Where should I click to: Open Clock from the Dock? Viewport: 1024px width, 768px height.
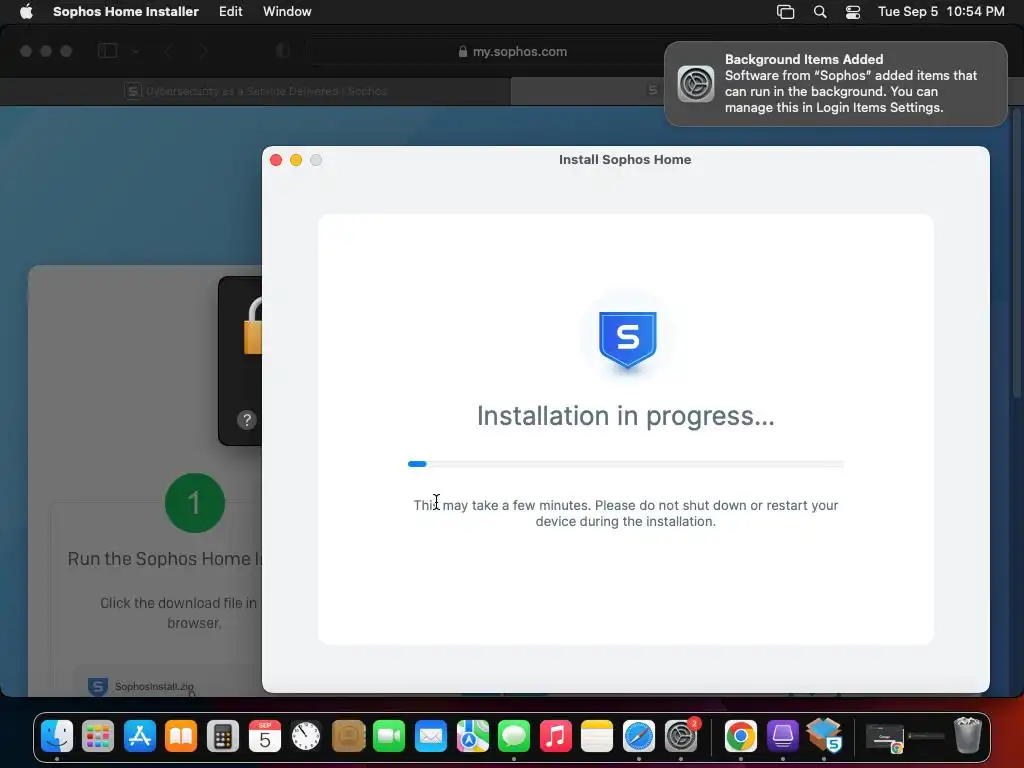(x=306, y=736)
